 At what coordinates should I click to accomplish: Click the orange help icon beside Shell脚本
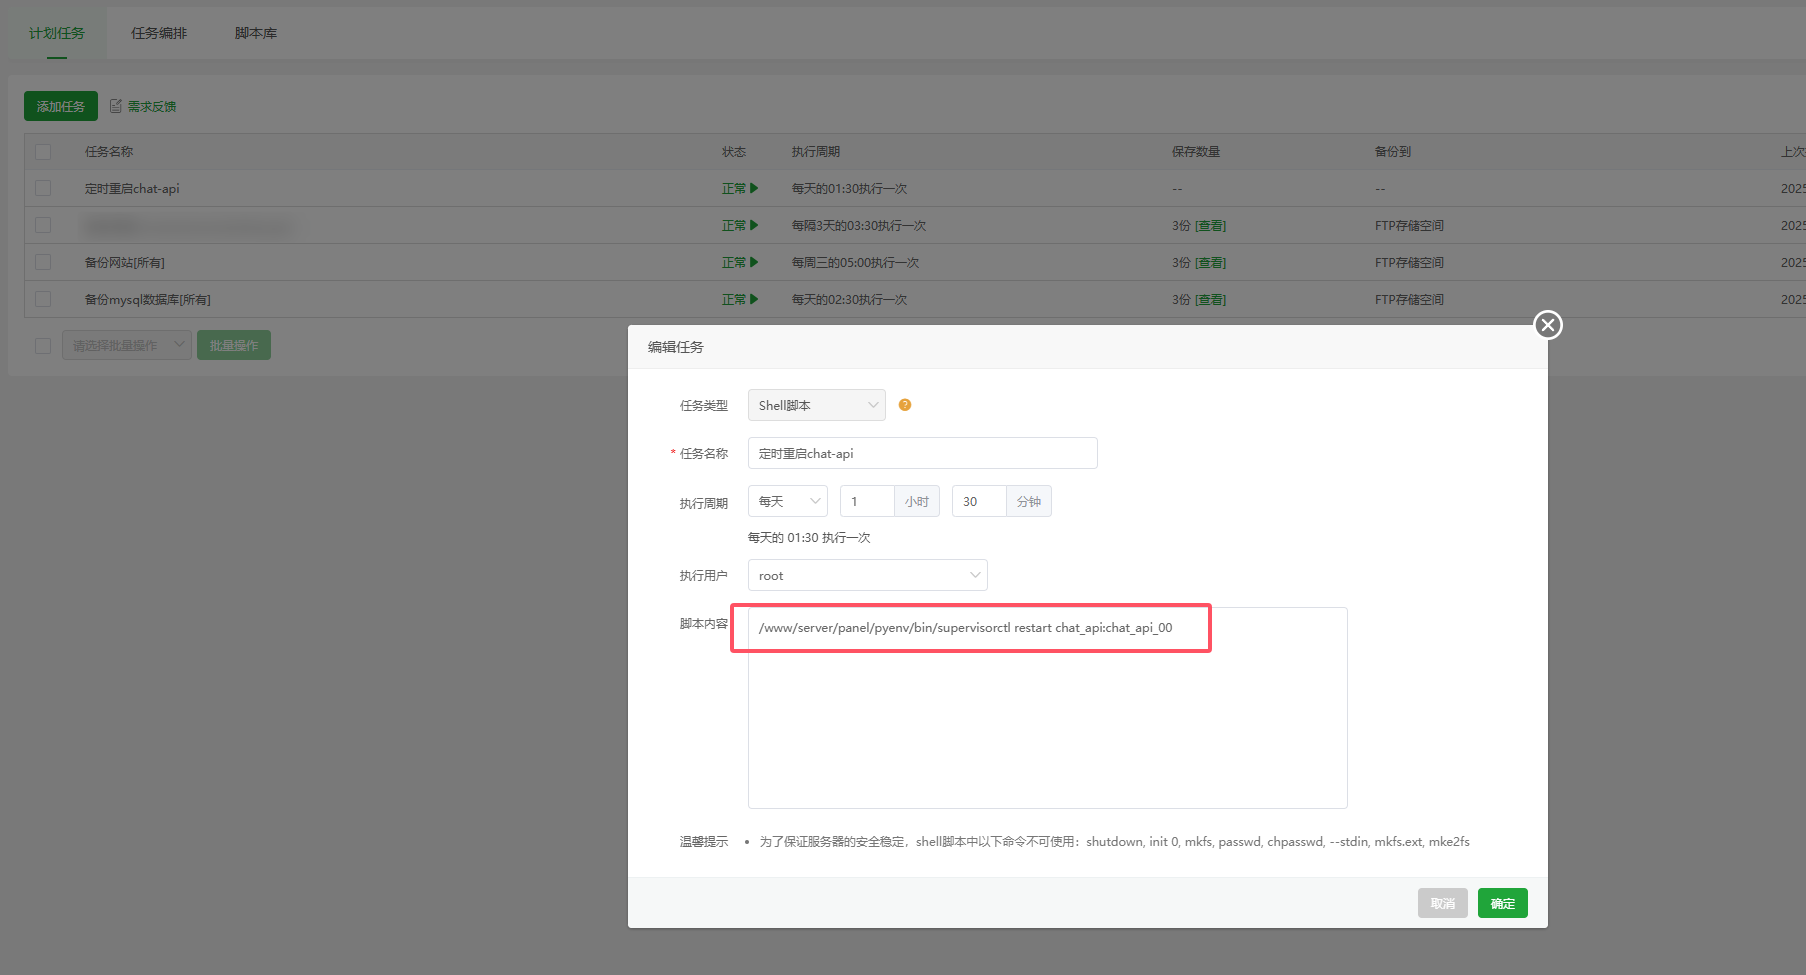point(905,405)
